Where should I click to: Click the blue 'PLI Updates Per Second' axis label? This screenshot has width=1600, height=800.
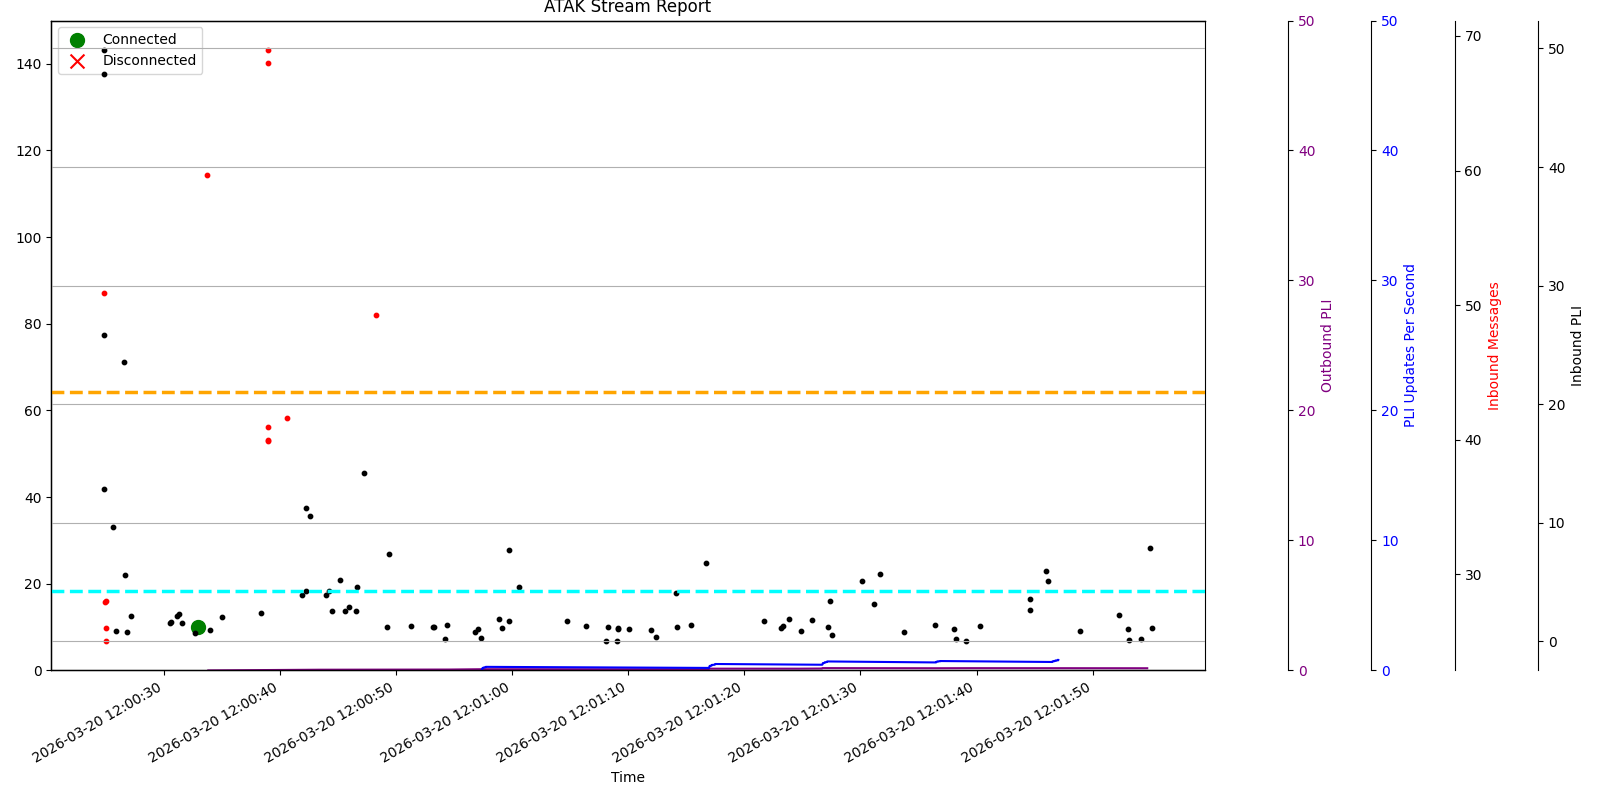(x=1410, y=345)
